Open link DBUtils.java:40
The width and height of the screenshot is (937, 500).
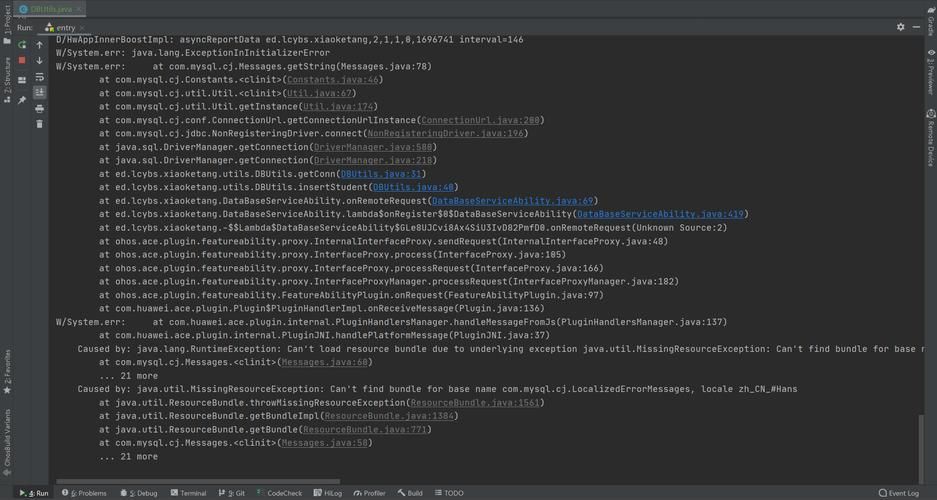413,187
